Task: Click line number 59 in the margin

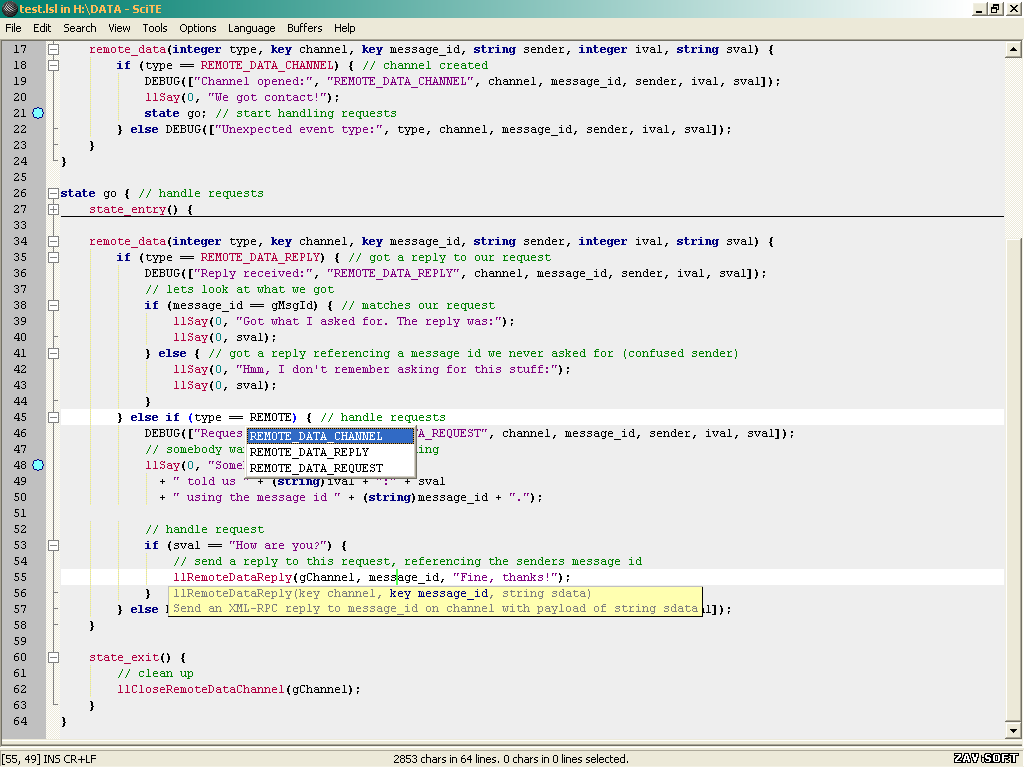Action: 20,641
